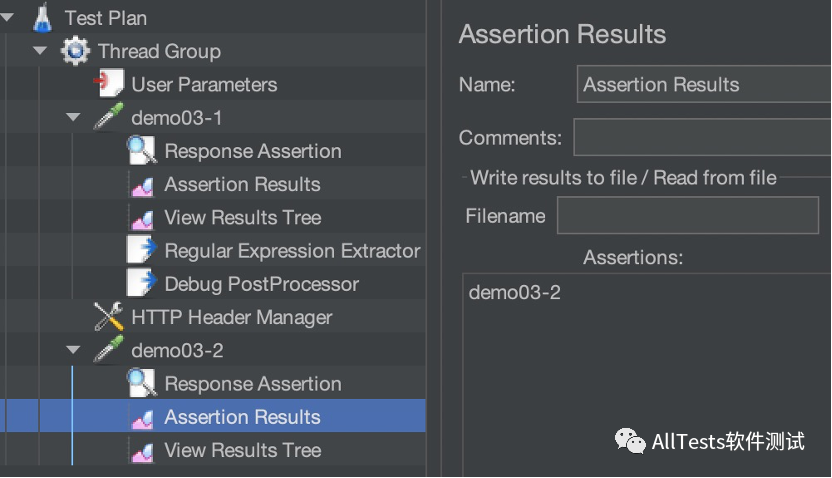Collapse the demo03-1 sampler node
This screenshot has height=478, width=832.
click(73, 118)
